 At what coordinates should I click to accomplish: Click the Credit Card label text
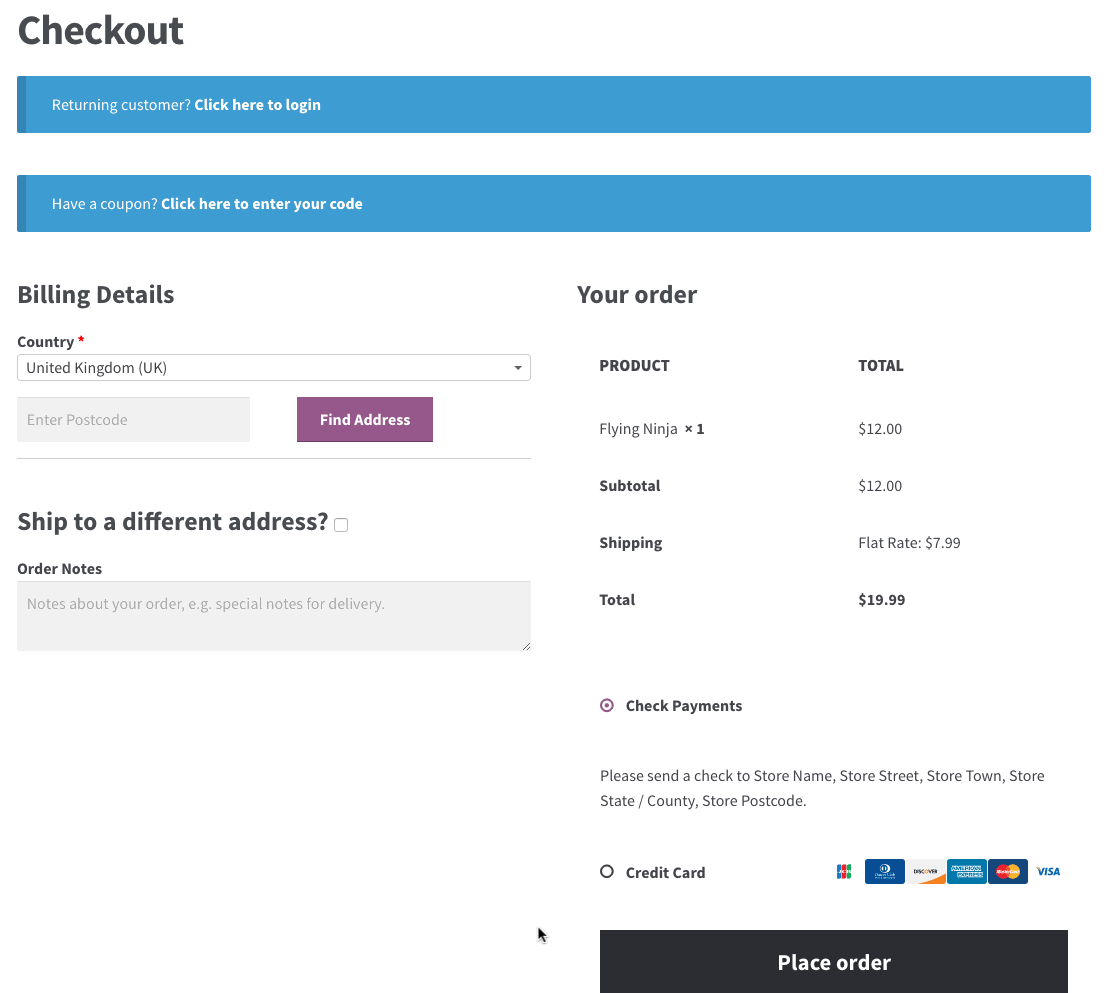(665, 872)
